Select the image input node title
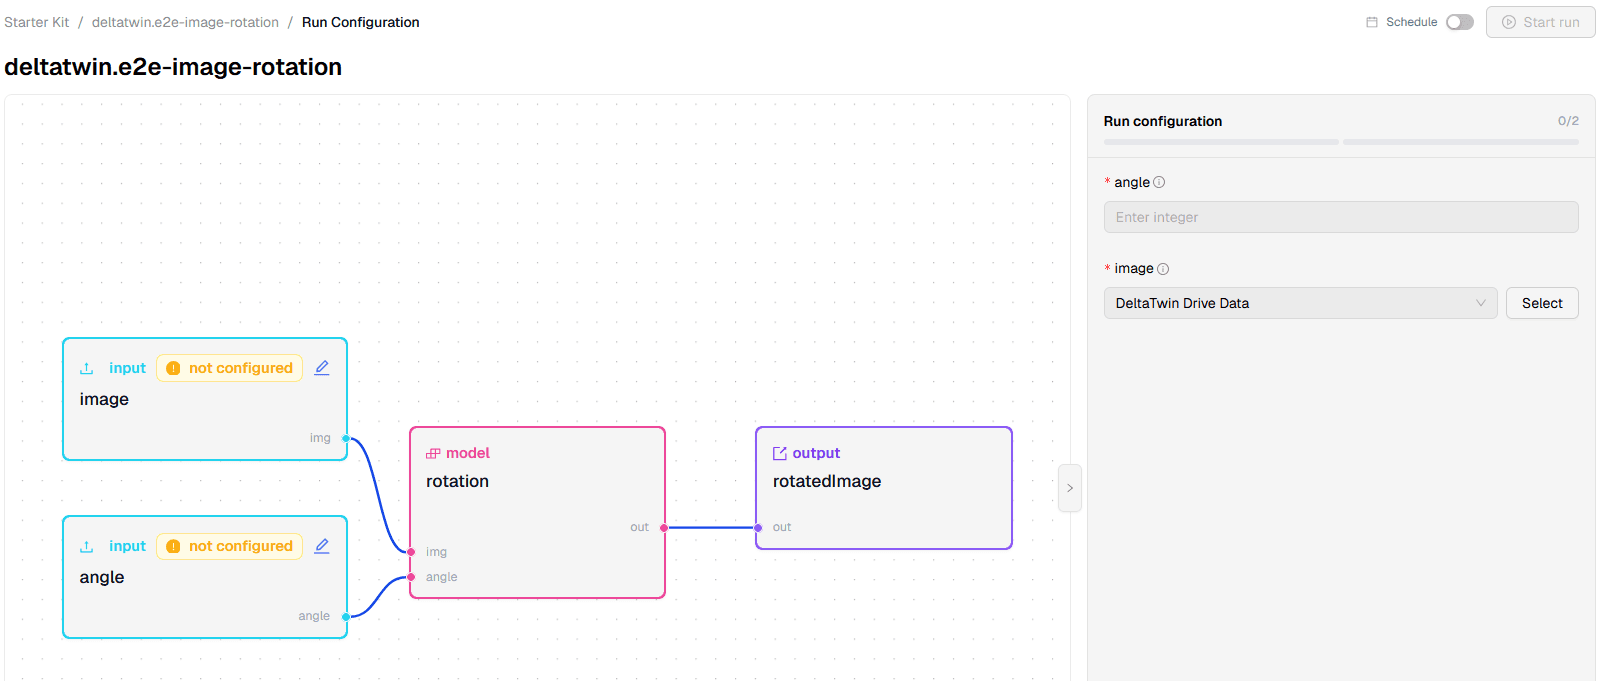The height and width of the screenshot is (681, 1602). tap(104, 399)
